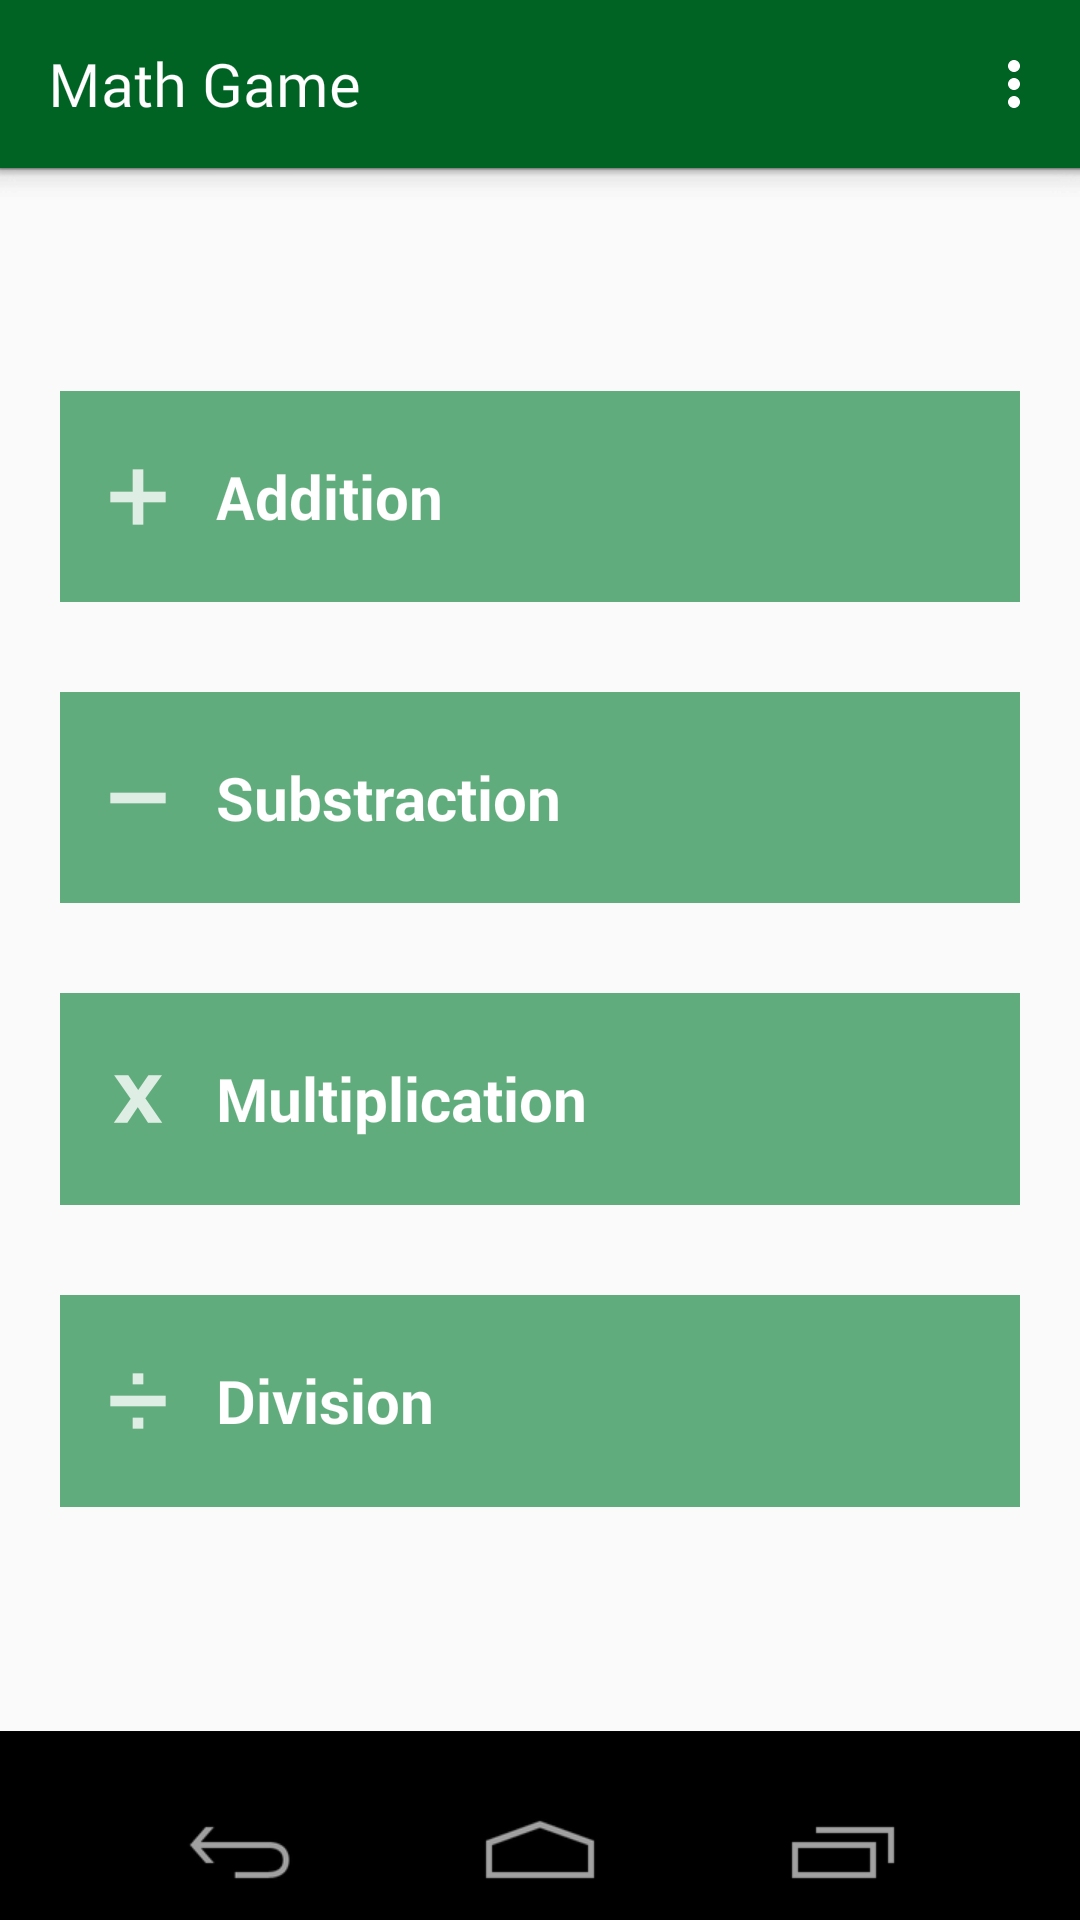Tap empty right area of Division button
This screenshot has height=1920, width=1080.
[x=800, y=1401]
